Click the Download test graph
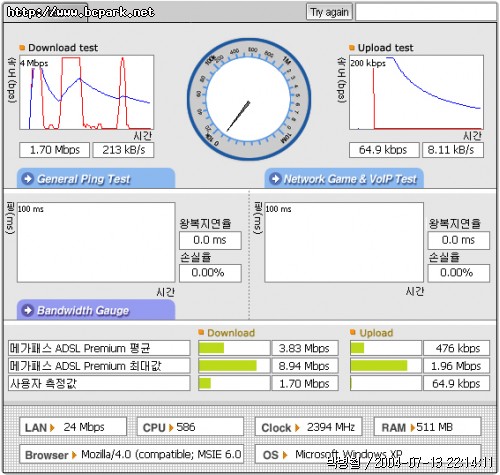500x475 pixels. 87,93
